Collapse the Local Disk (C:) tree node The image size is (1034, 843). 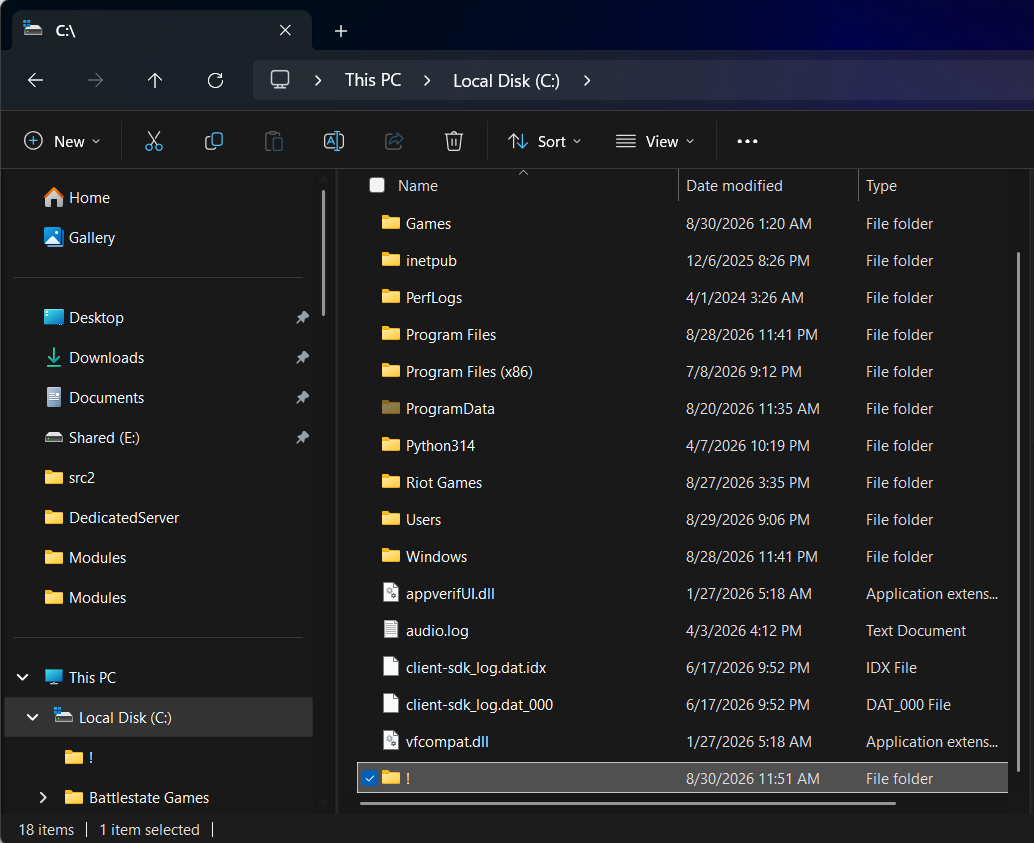tap(32, 717)
